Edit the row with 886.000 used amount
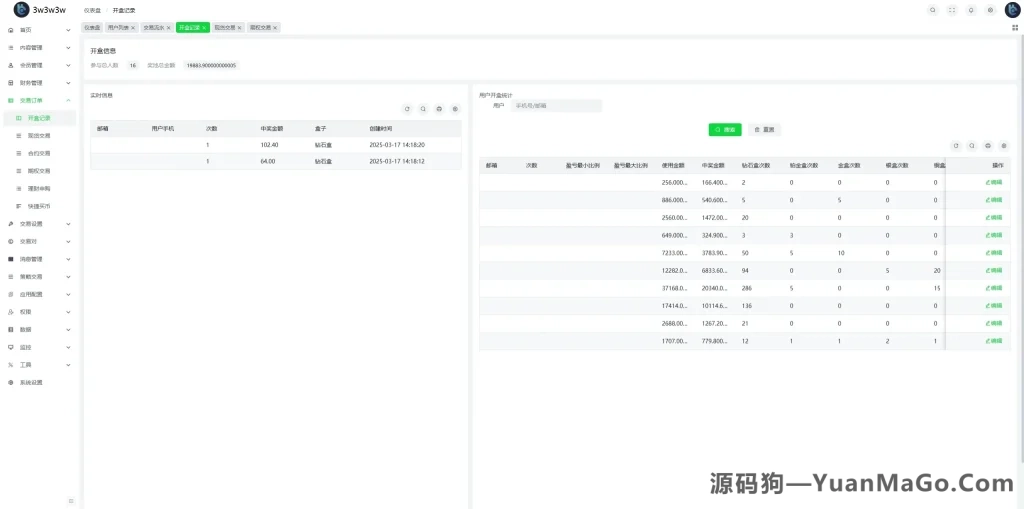Image resolution: width=1024 pixels, height=509 pixels. click(993, 200)
